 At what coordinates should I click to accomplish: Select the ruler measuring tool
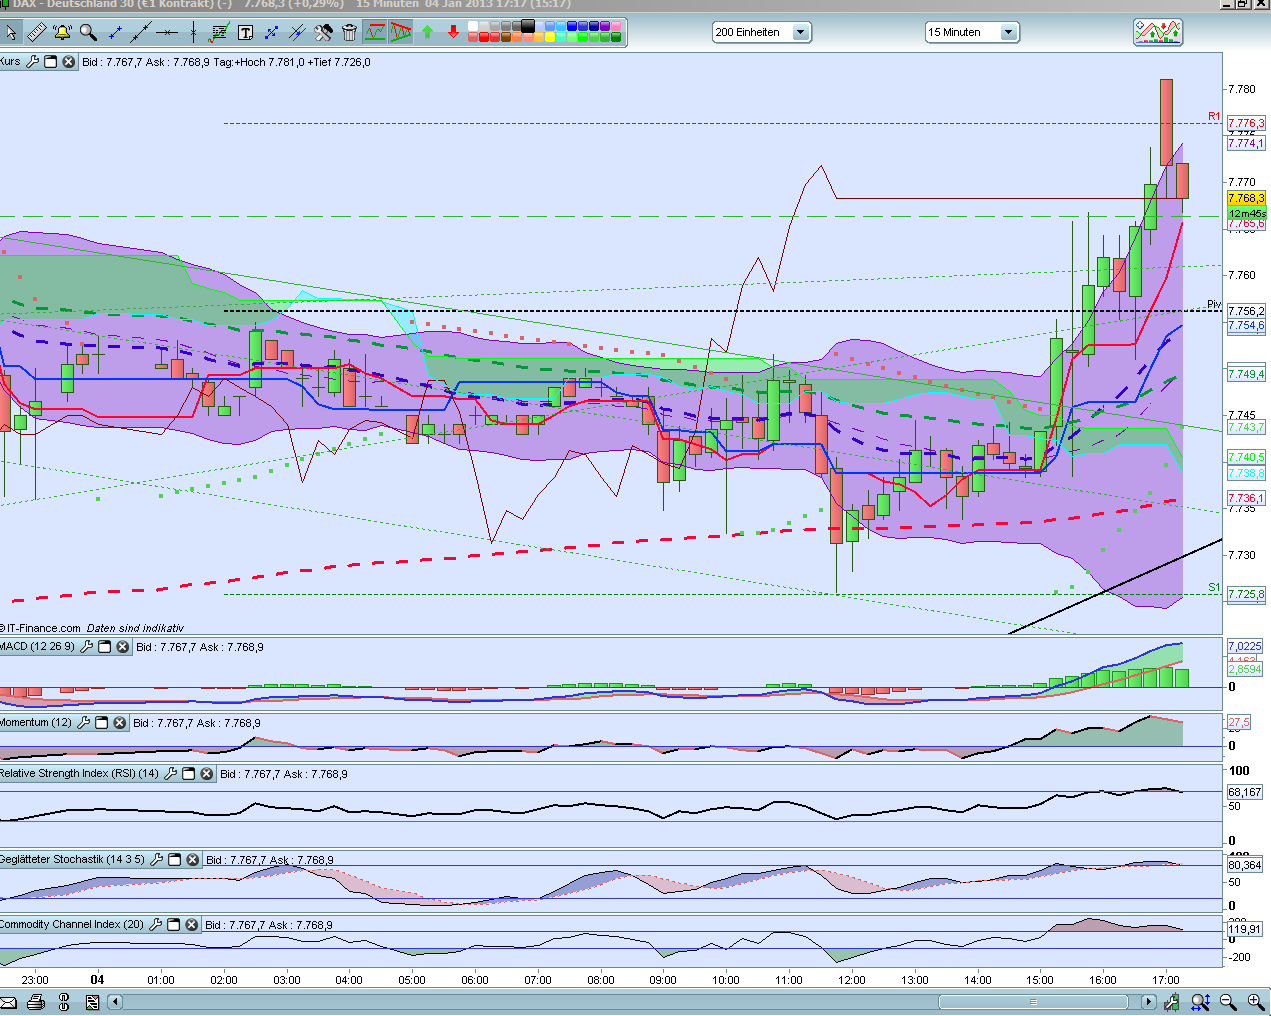click(x=36, y=32)
